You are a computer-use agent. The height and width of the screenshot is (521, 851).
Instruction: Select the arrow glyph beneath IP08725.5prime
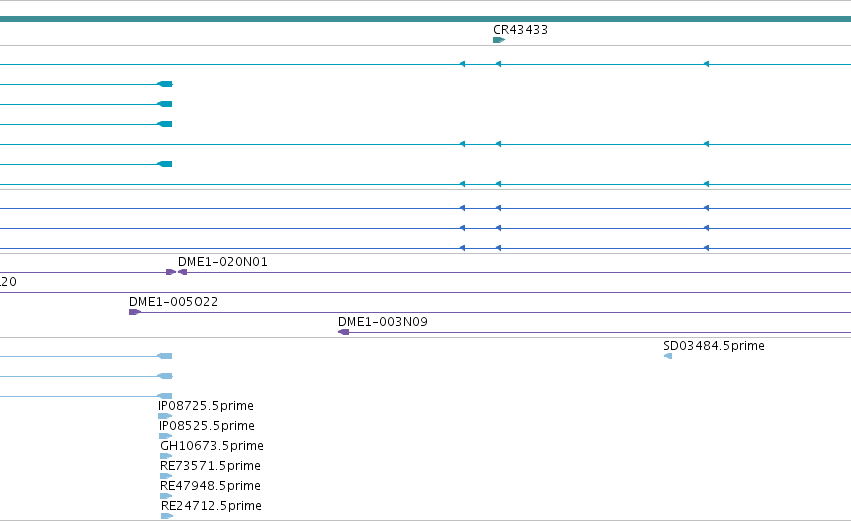[x=164, y=416]
